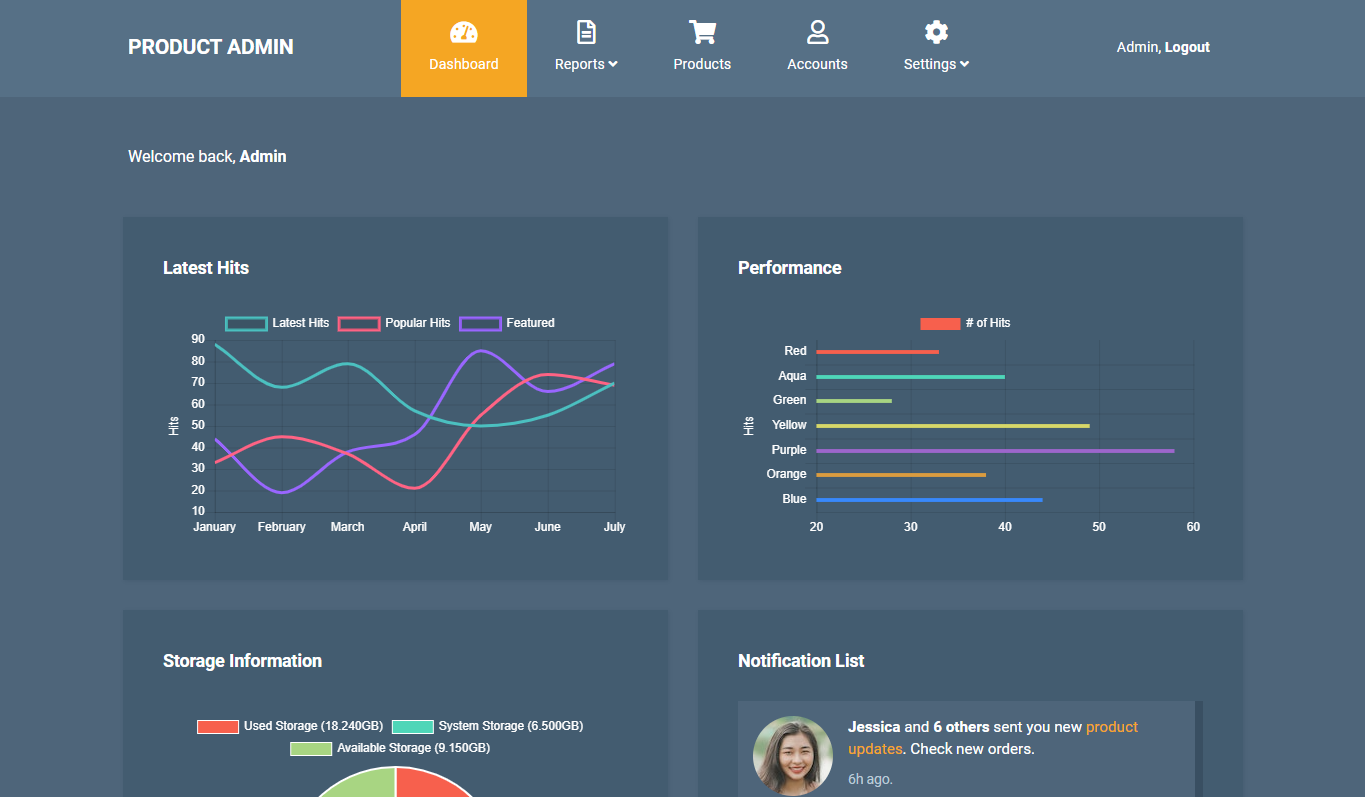Click the February axis label
Viewport: 1365px width, 797px height.
[x=281, y=527]
